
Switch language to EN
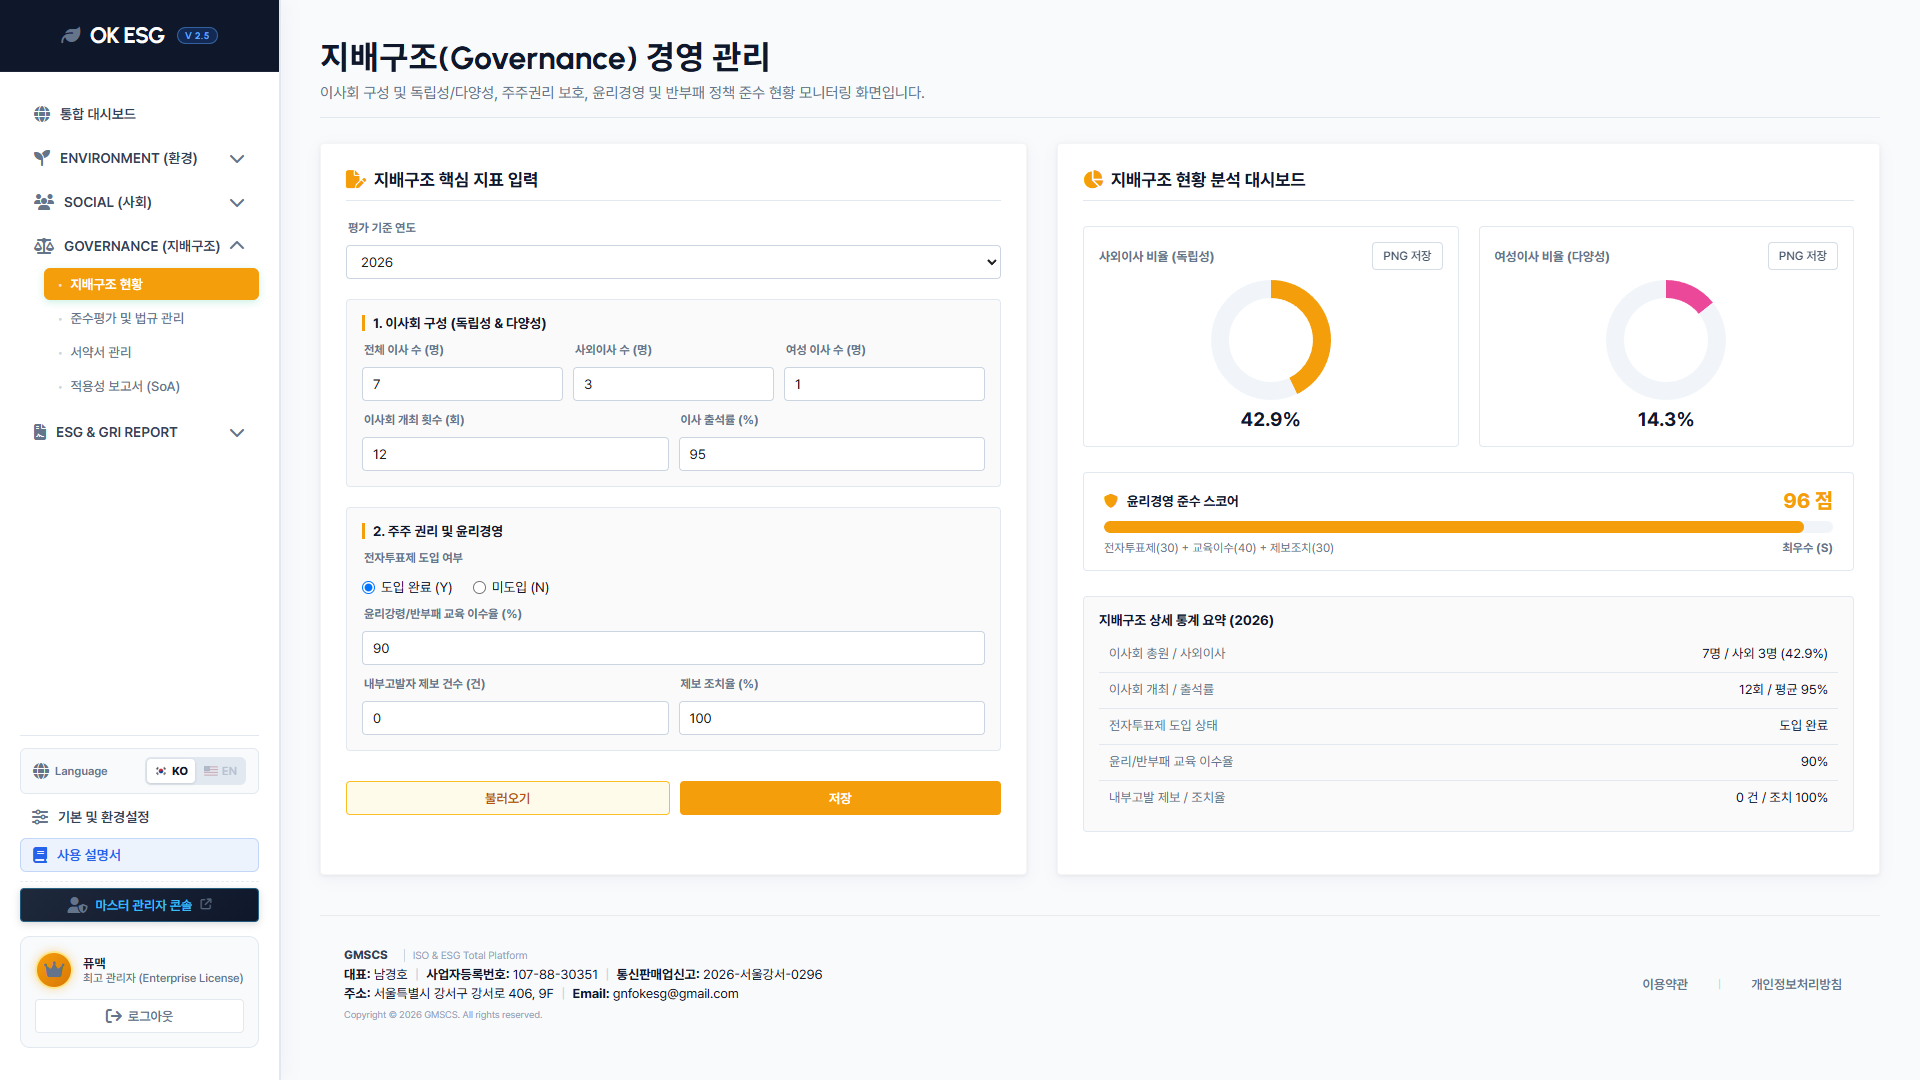[221, 771]
